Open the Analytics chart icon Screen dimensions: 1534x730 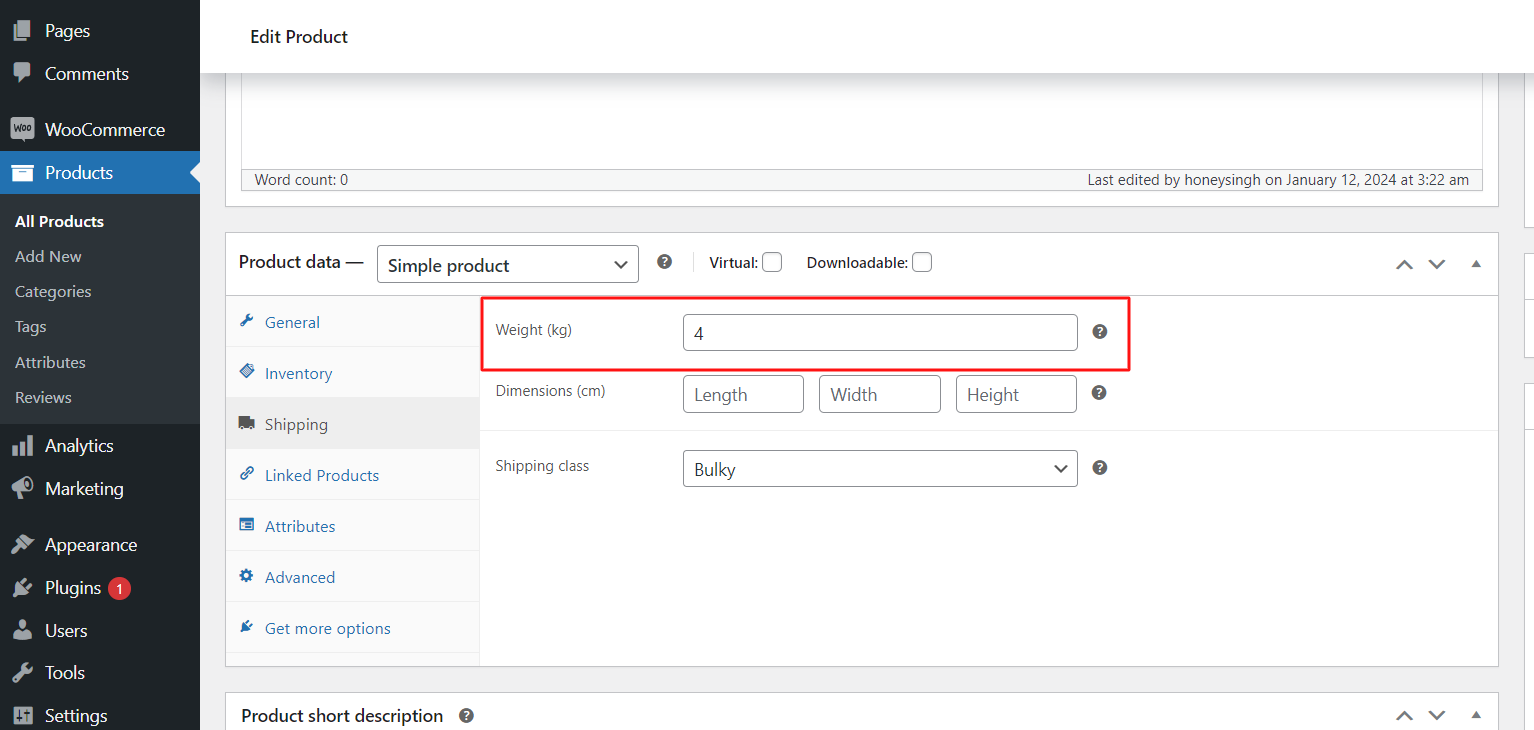20,445
